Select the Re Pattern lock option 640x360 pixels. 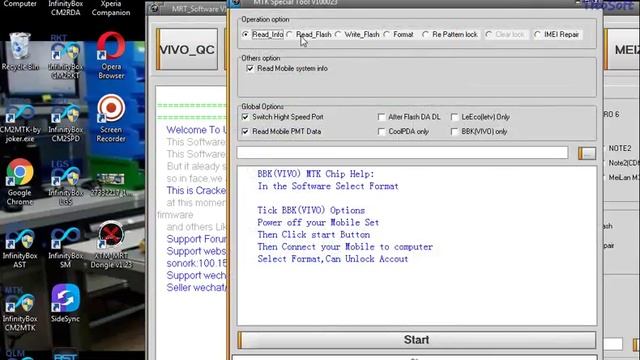point(450,35)
